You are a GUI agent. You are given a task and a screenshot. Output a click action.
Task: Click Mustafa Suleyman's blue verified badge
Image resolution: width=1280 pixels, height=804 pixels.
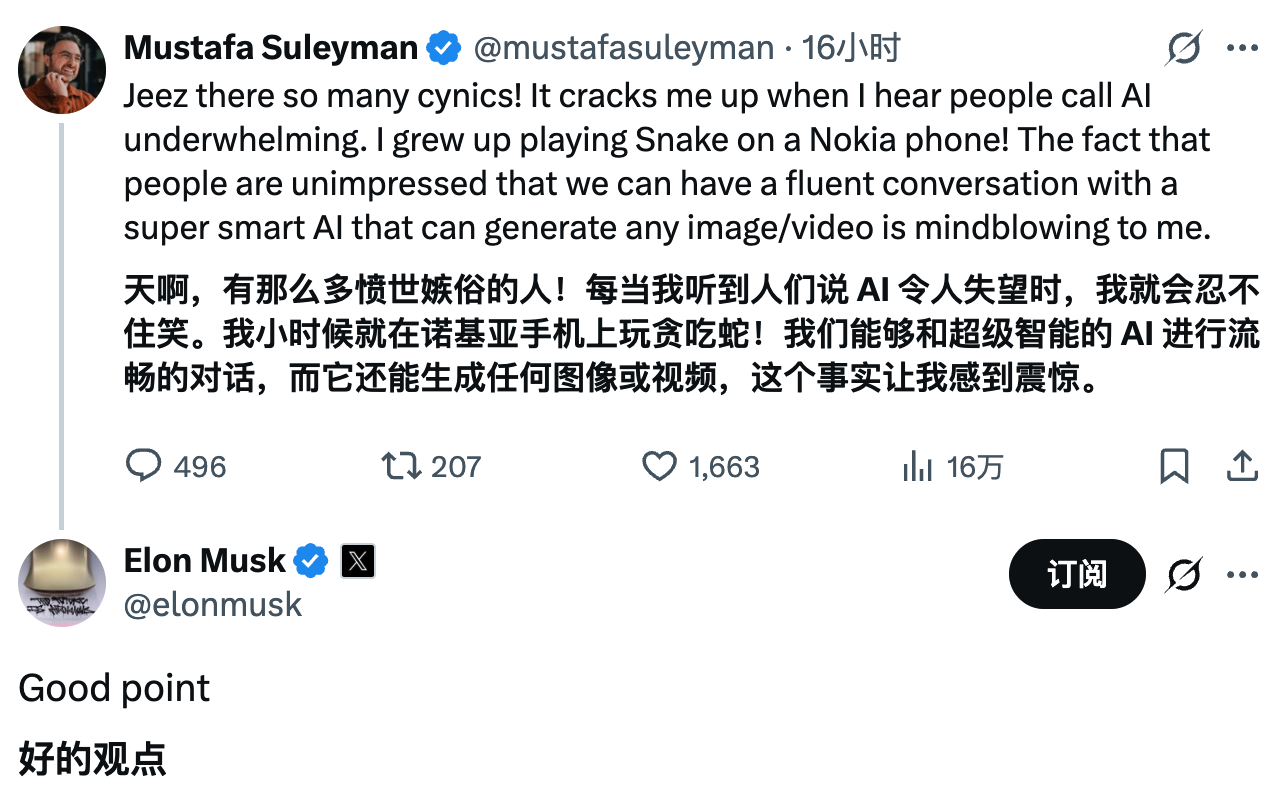point(444,48)
